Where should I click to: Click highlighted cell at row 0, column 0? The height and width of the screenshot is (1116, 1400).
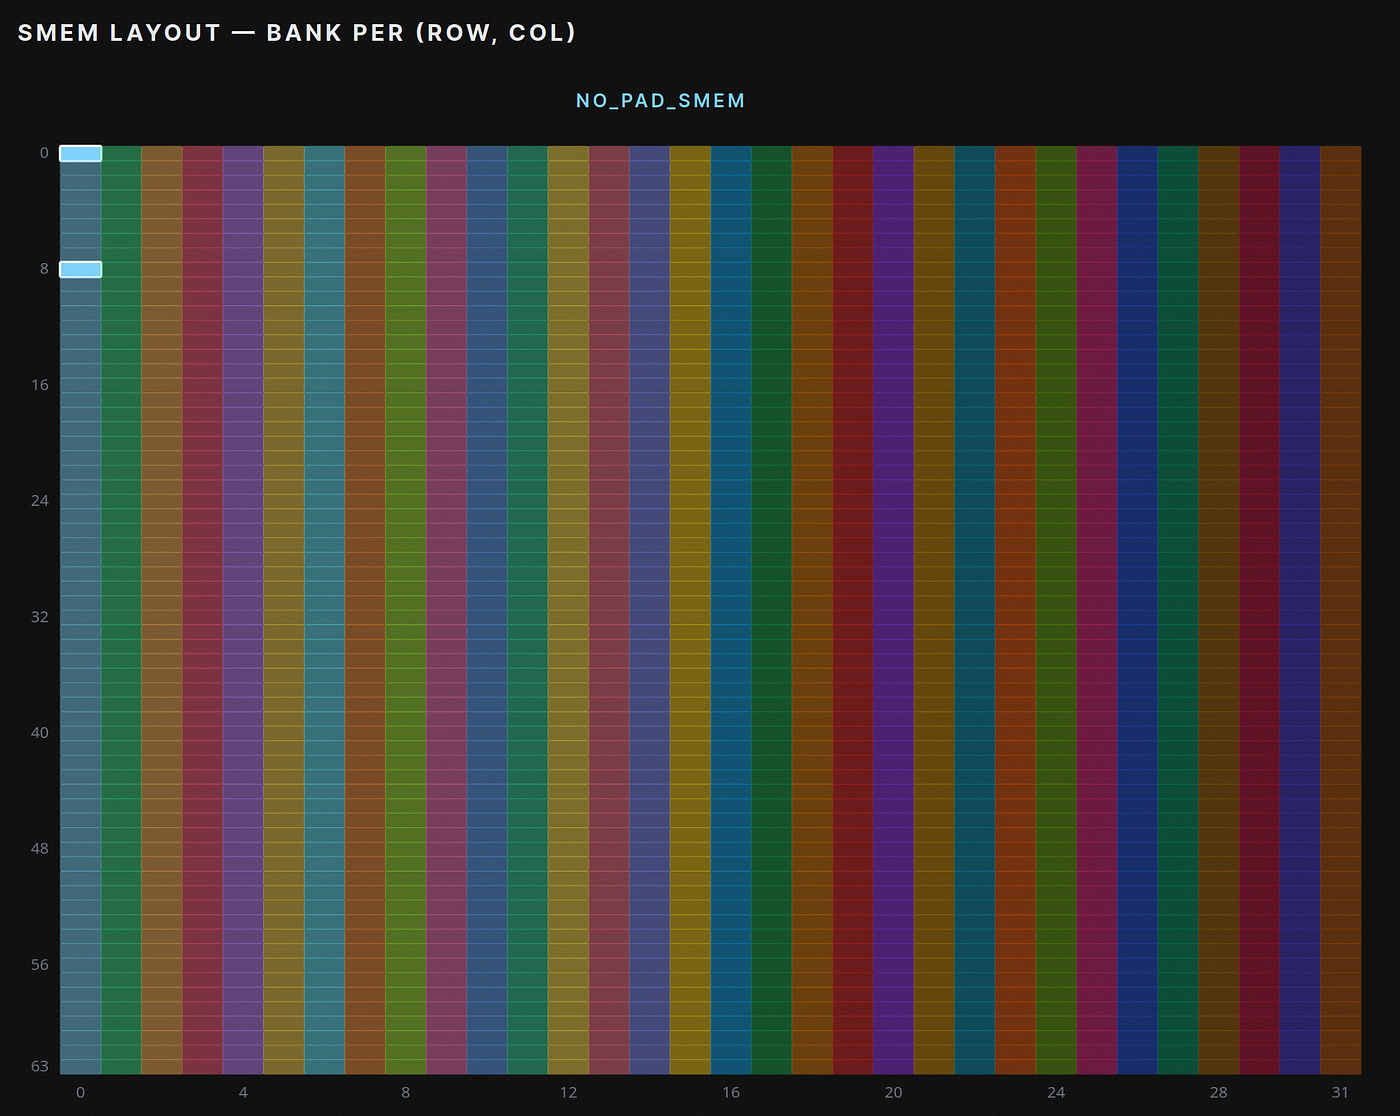pyautogui.click(x=80, y=153)
